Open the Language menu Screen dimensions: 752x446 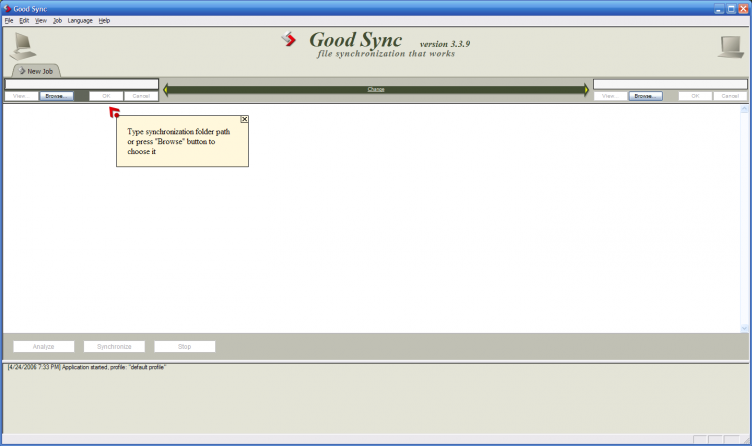coord(80,20)
